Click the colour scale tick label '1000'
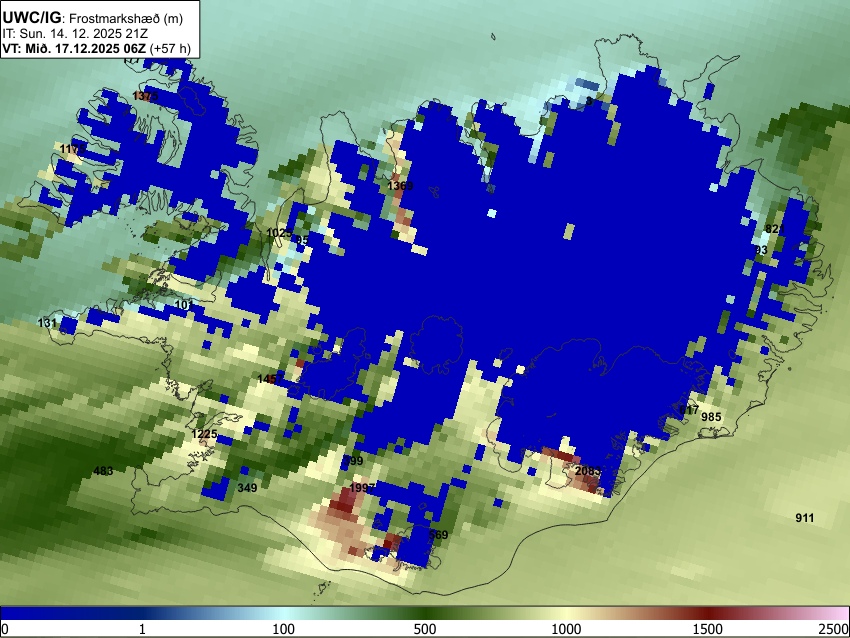The height and width of the screenshot is (638, 850). (x=566, y=629)
